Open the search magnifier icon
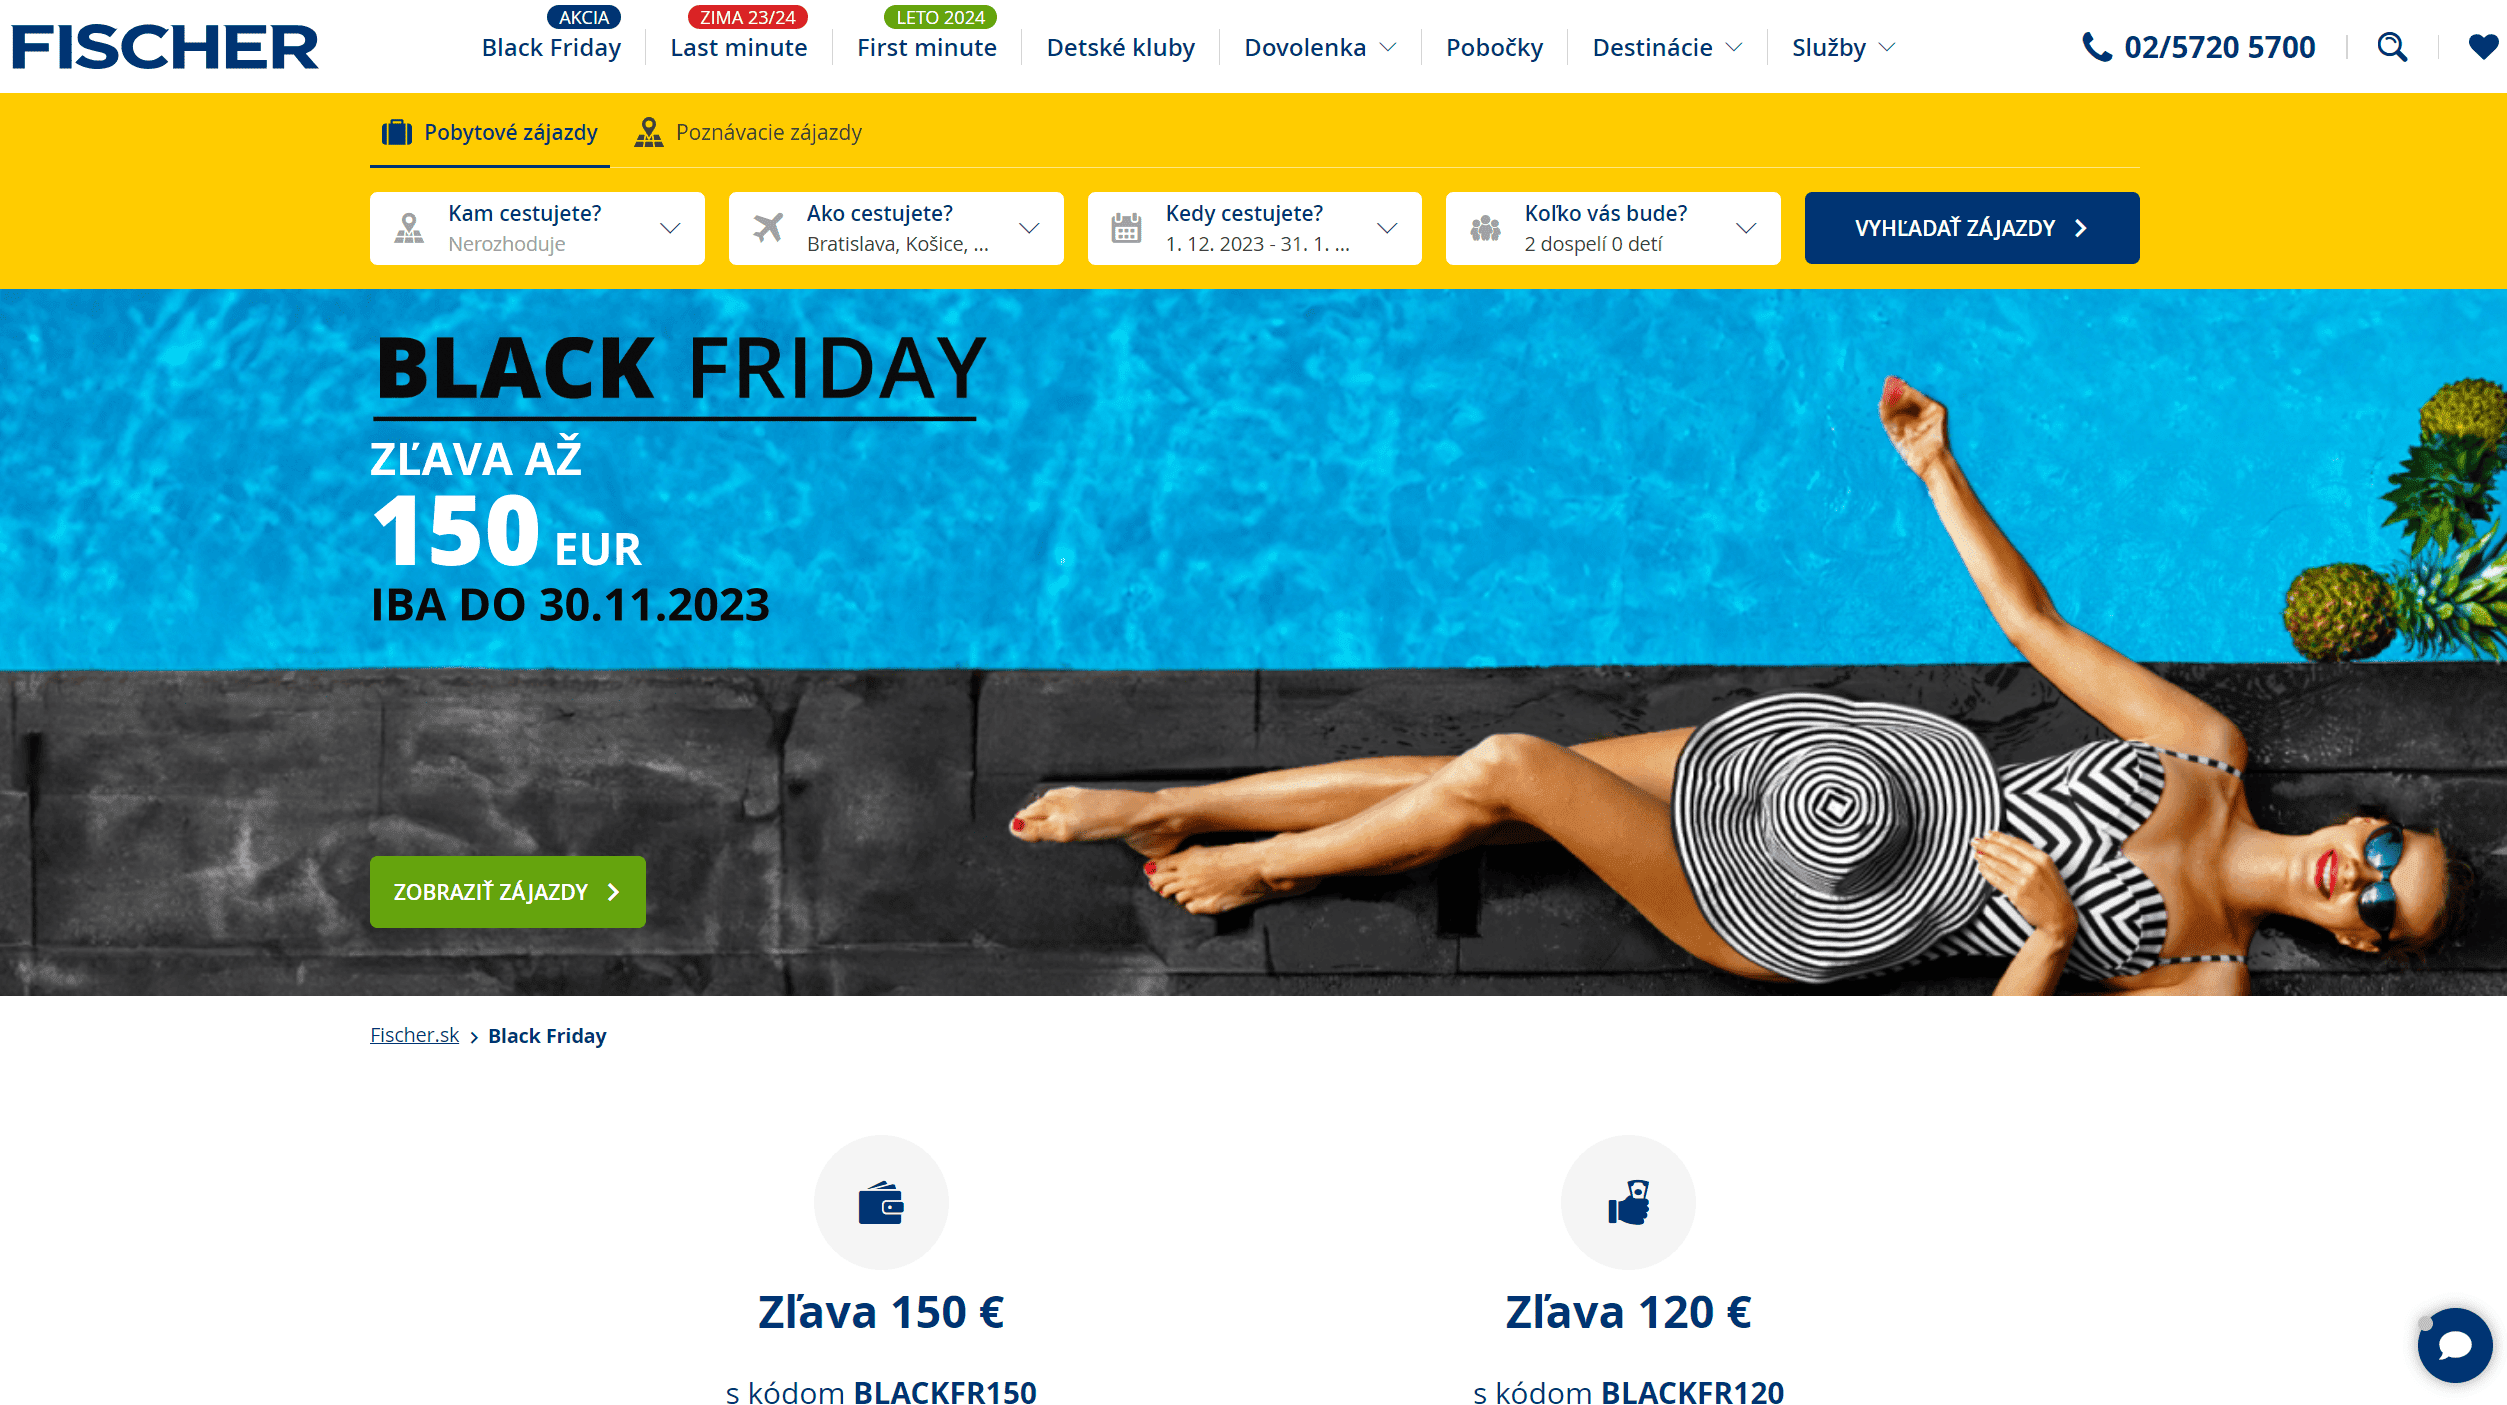Image resolution: width=2507 pixels, height=1405 pixels. (x=2392, y=47)
